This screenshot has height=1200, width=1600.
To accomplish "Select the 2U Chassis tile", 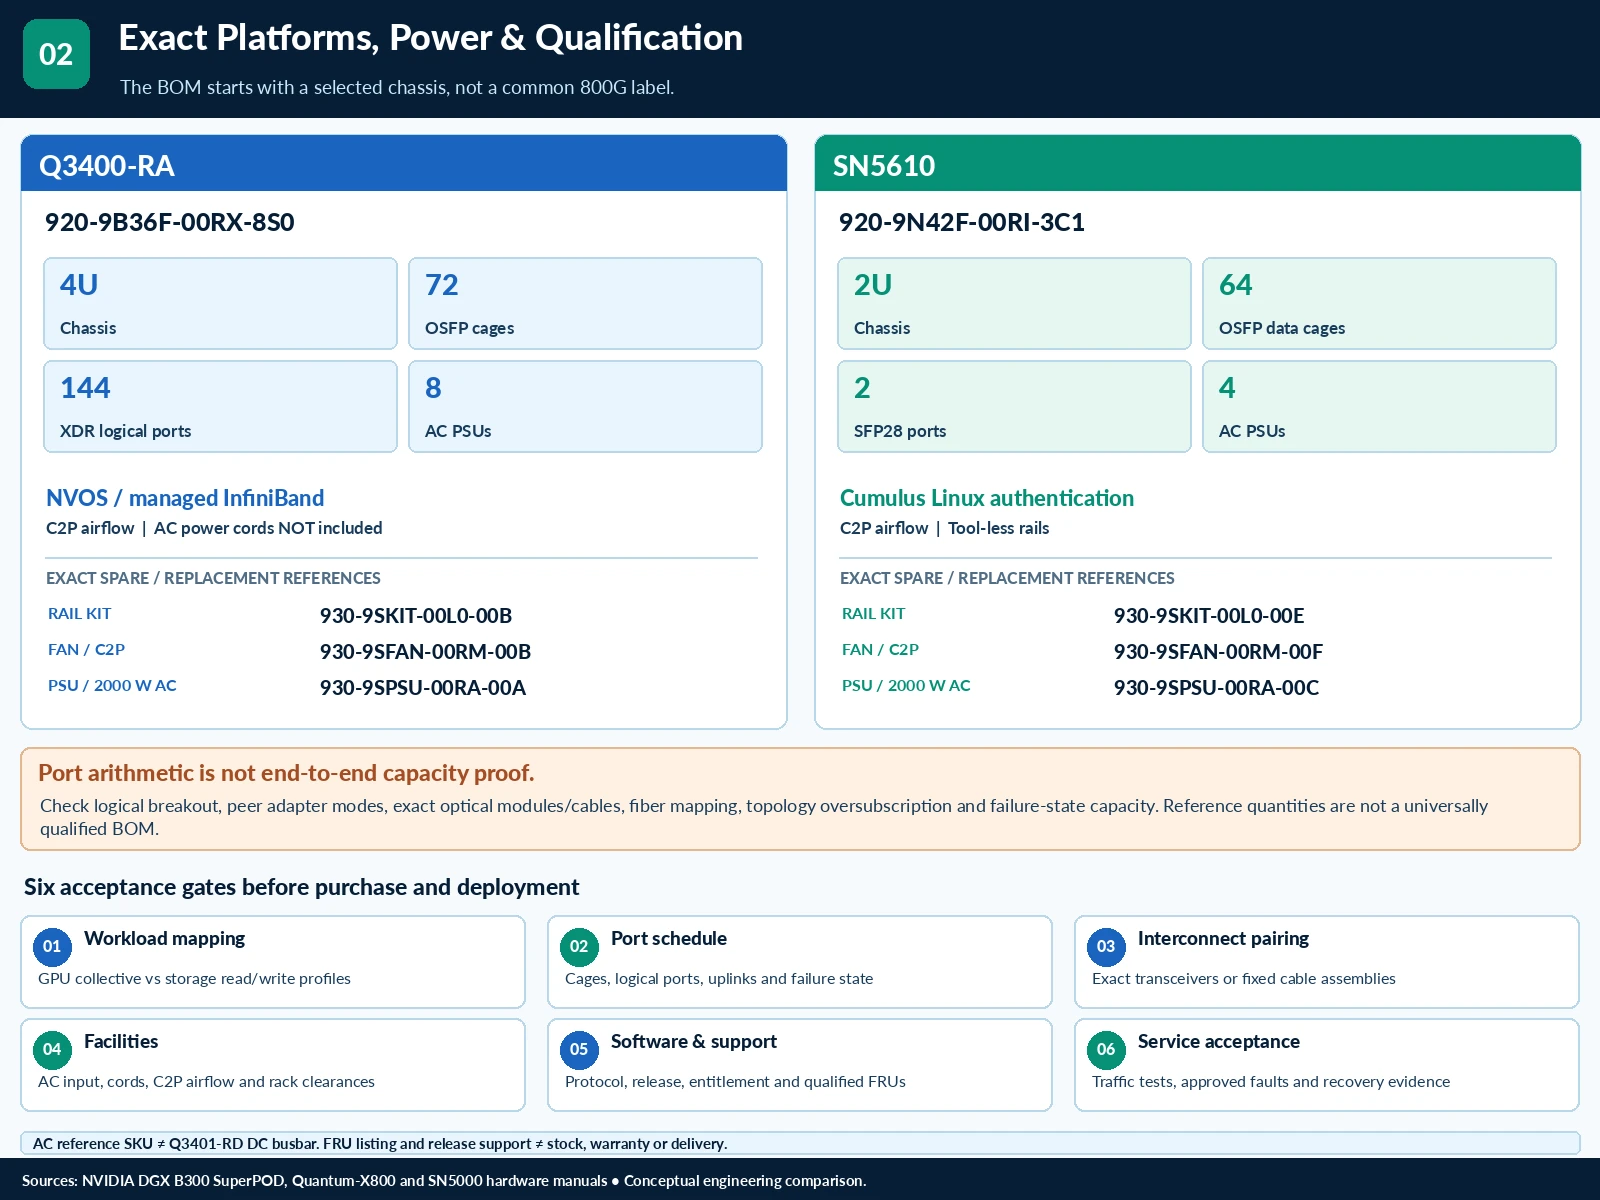I will 1014,304.
